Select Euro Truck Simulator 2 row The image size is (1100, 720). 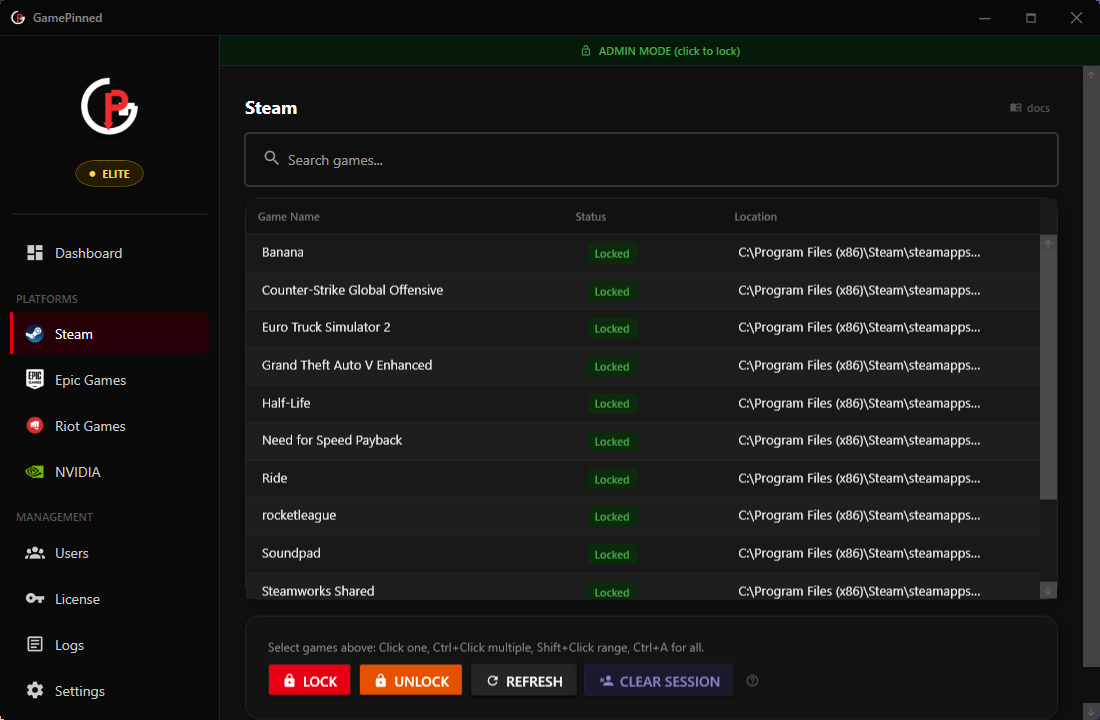[643, 328]
